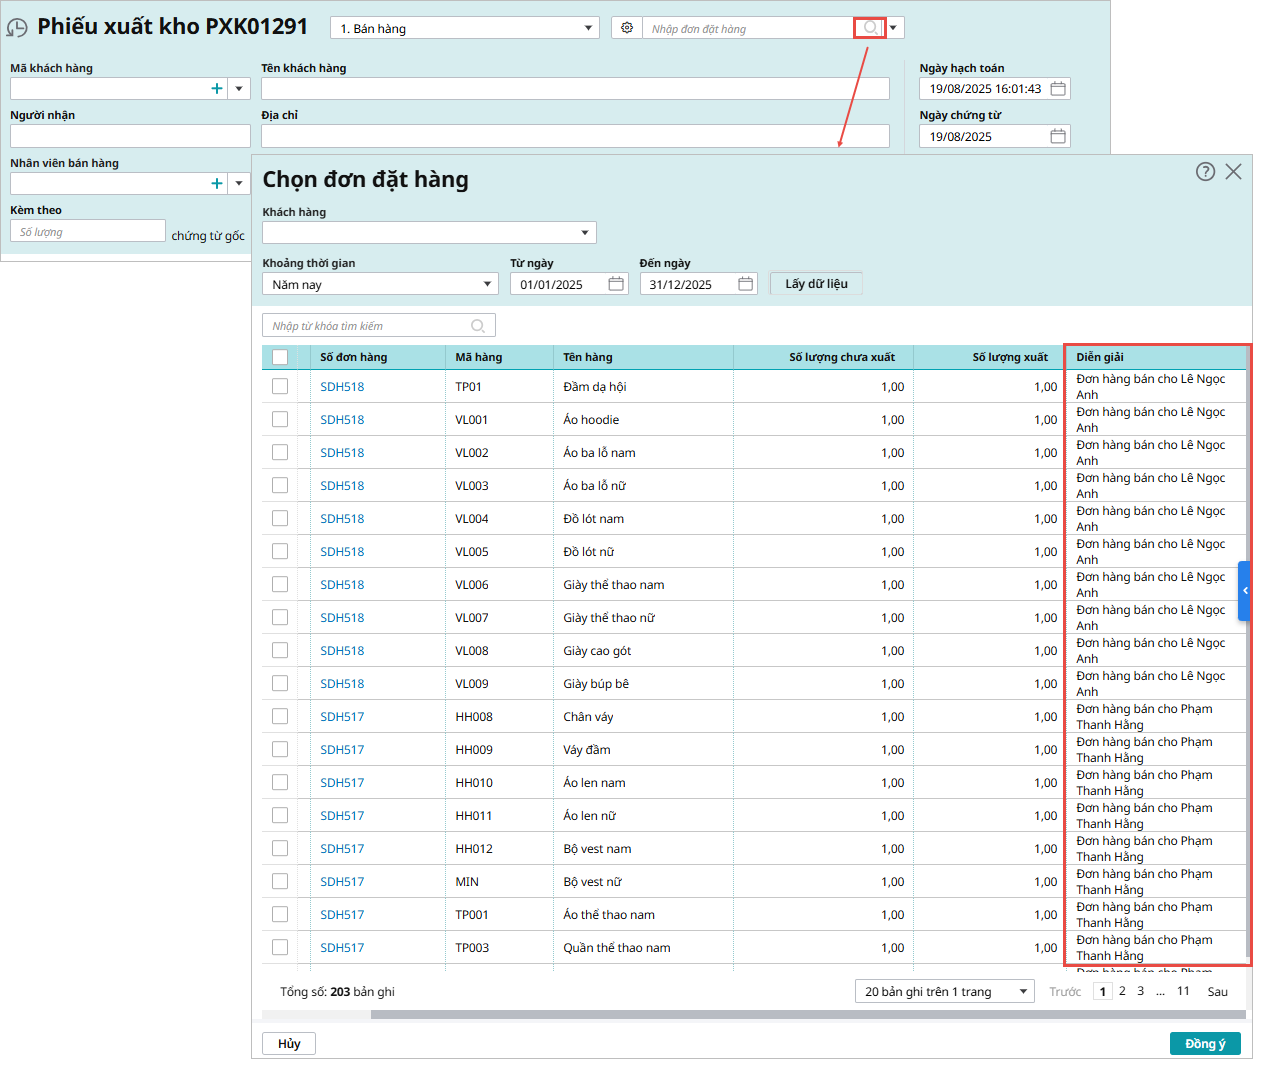The height and width of the screenshot is (1075, 1266).
Task: Jump to page 11 in pagination
Action: tap(1183, 991)
